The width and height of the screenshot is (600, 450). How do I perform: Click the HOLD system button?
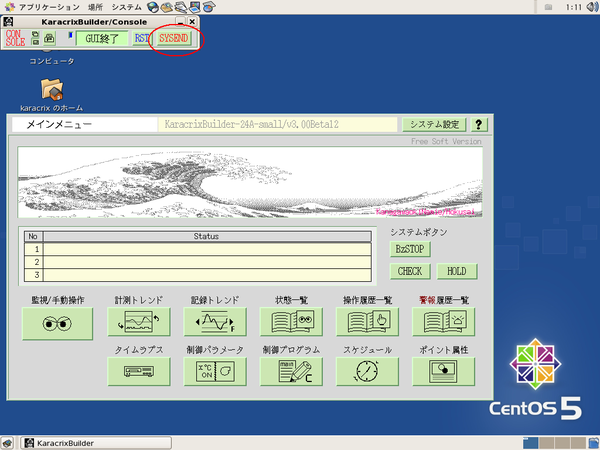pyautogui.click(x=457, y=271)
